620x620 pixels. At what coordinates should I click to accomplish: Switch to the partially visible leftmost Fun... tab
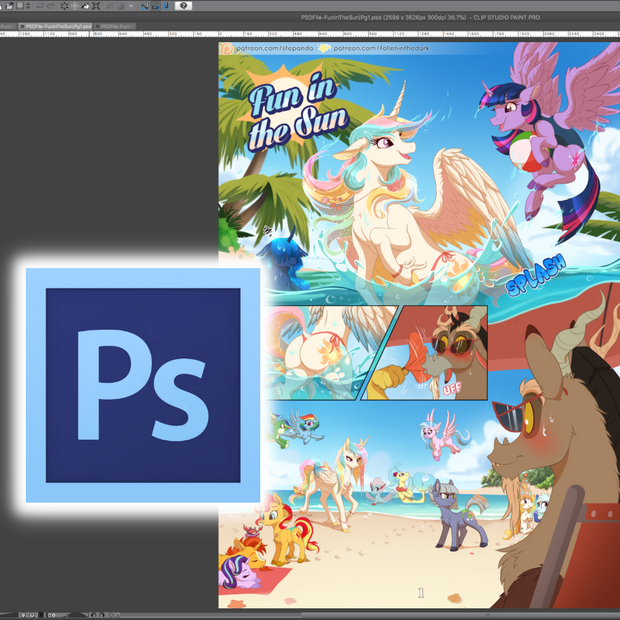[x=8, y=26]
